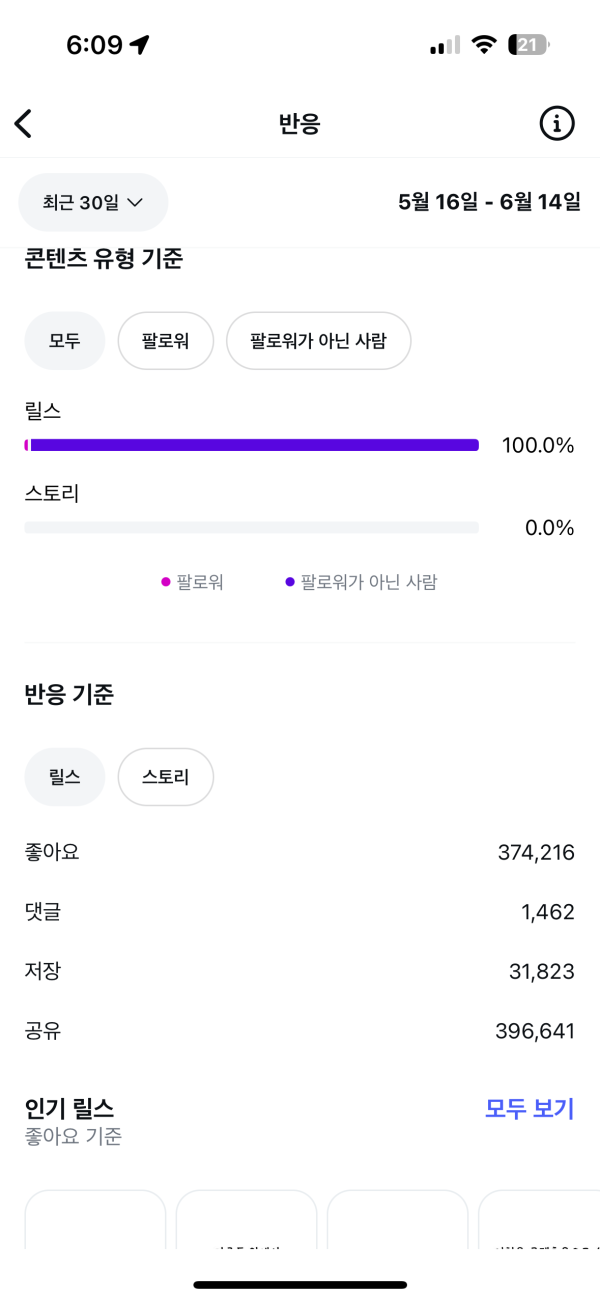
Task: Select the 모두 audience filter
Action: tap(64, 341)
